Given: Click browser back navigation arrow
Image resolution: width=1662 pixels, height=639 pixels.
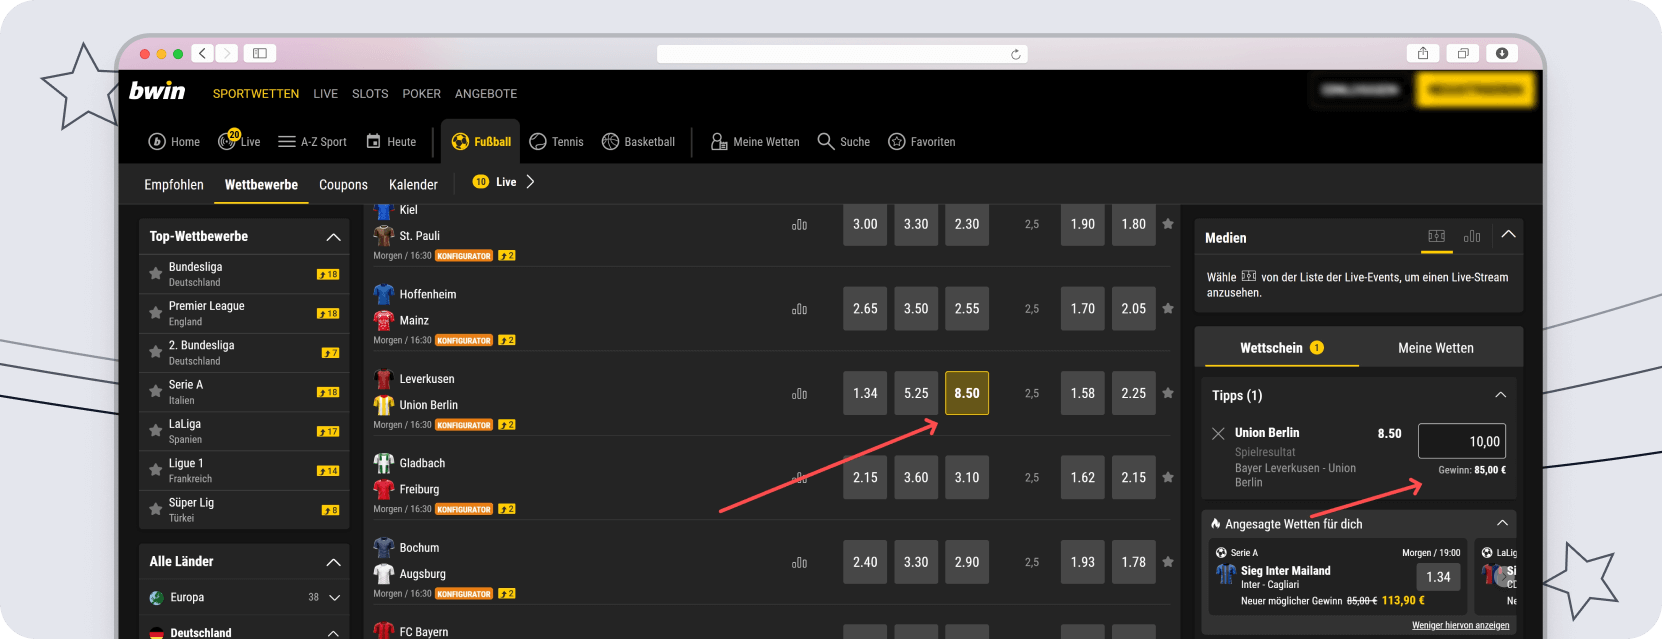Looking at the screenshot, I should click(203, 53).
